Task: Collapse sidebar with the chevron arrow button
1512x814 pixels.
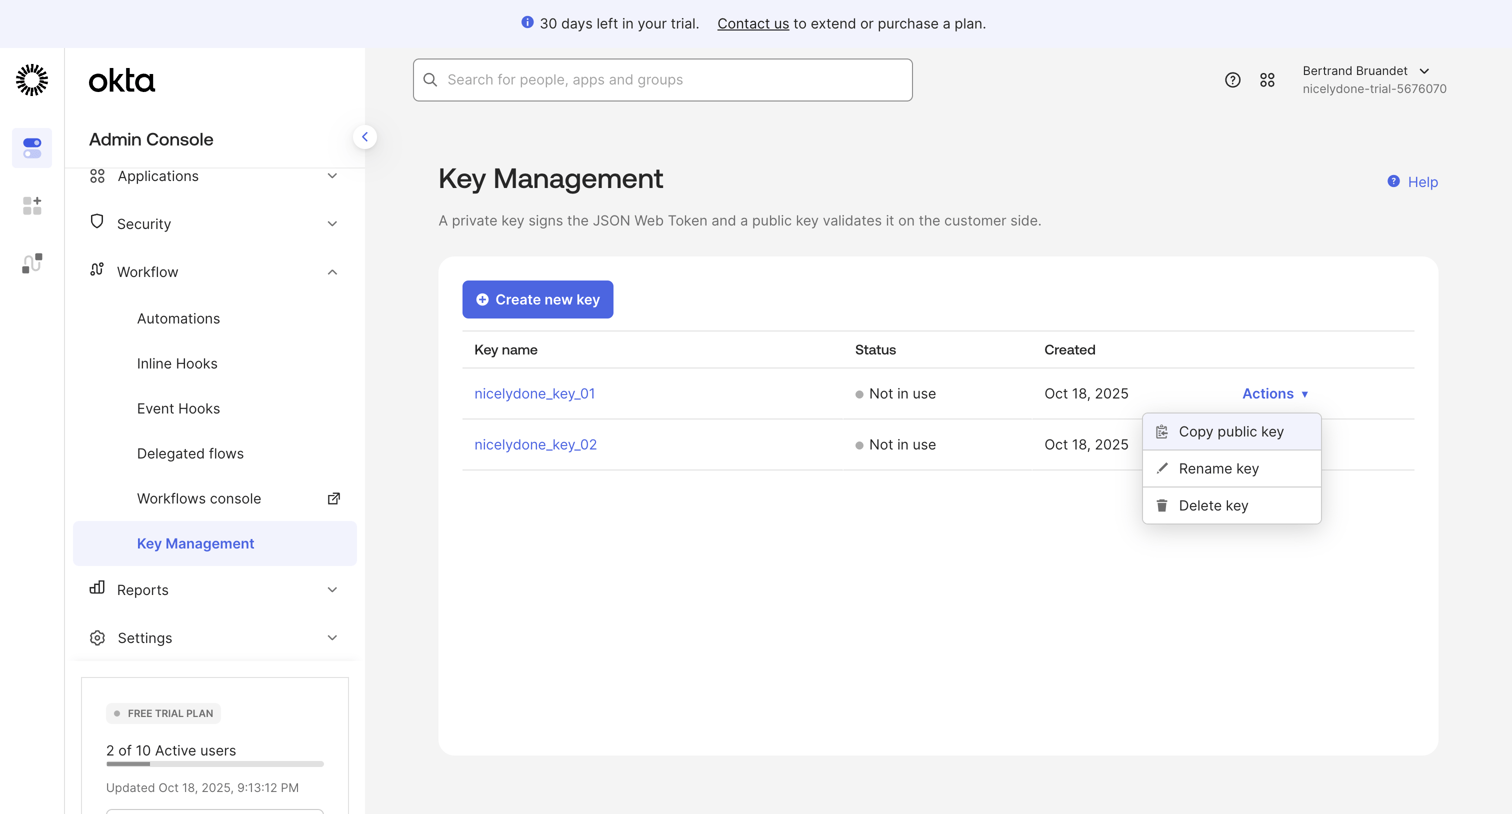Action: tap(365, 137)
